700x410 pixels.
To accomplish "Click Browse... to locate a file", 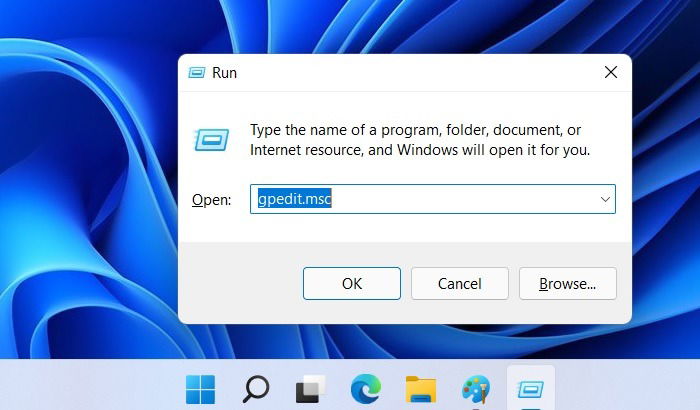I will (x=568, y=284).
